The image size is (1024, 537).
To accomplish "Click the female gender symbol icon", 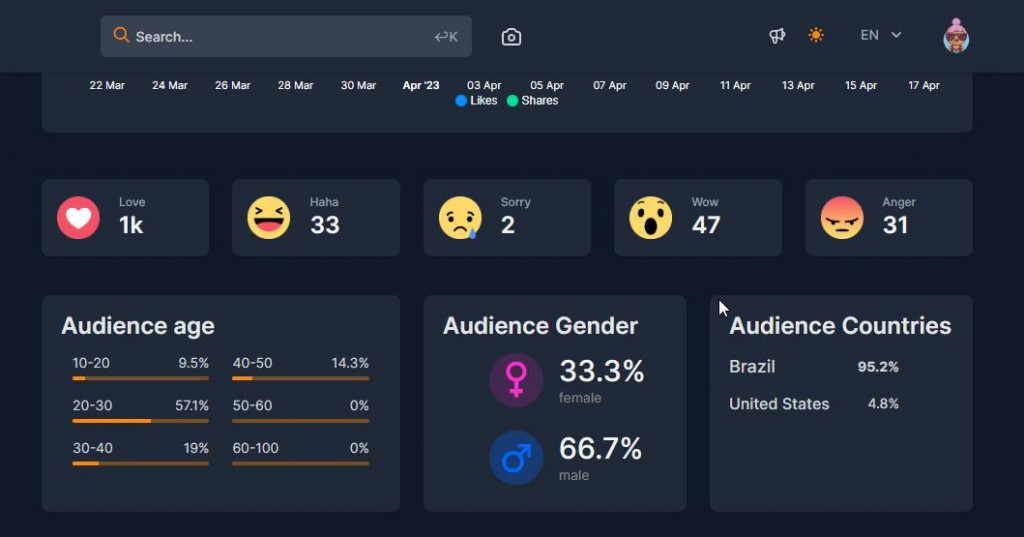I will (x=516, y=380).
